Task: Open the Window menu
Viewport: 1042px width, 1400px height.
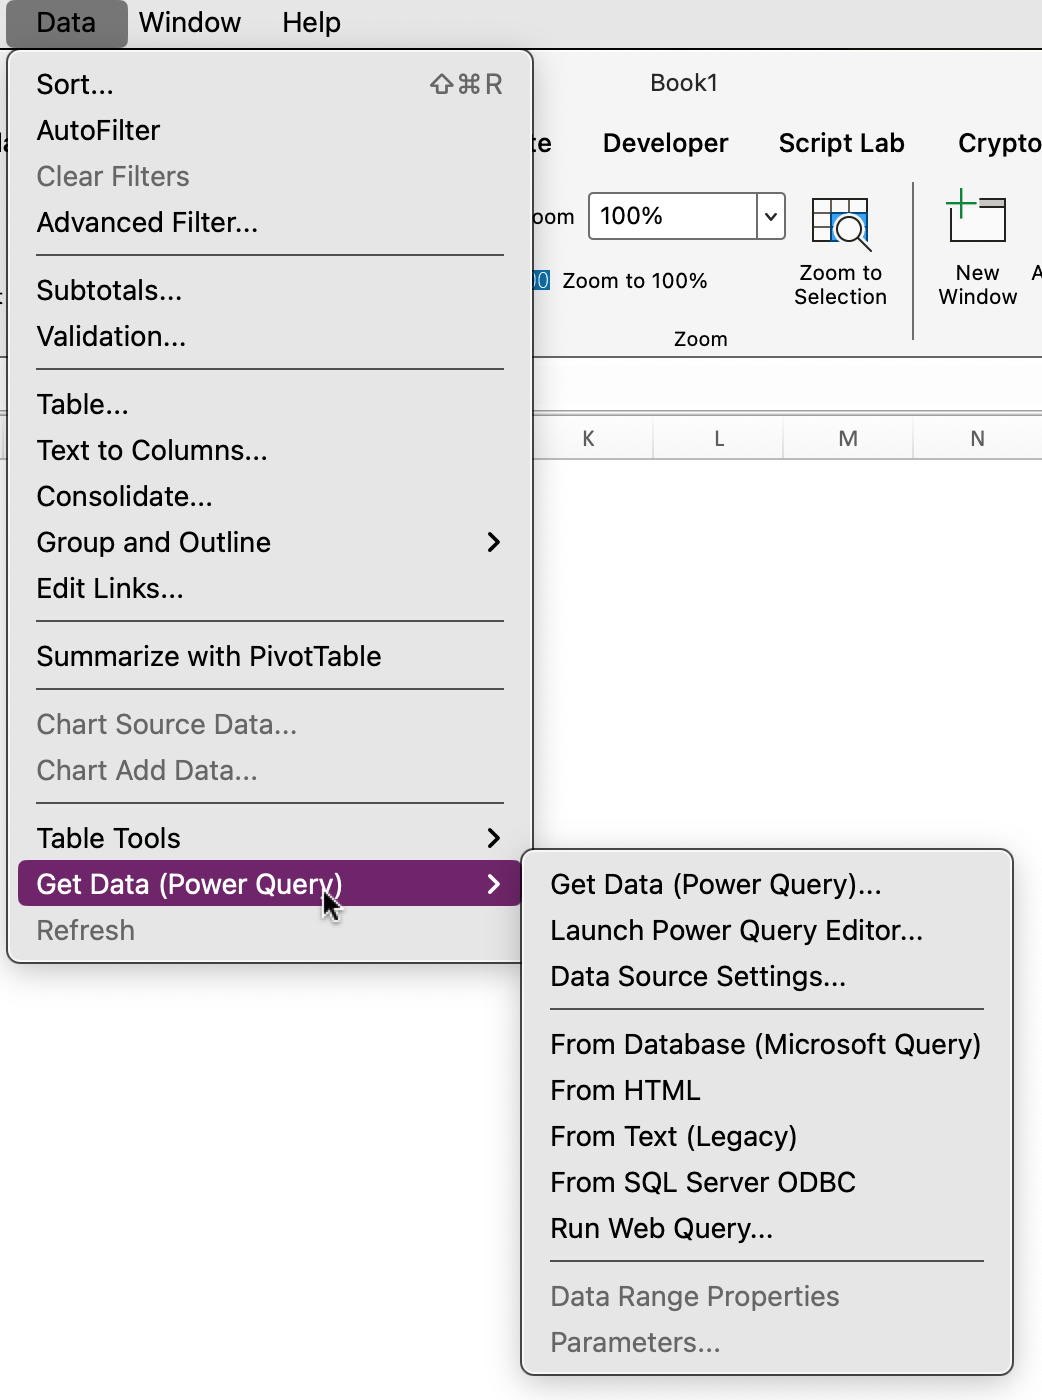Action: point(190,22)
